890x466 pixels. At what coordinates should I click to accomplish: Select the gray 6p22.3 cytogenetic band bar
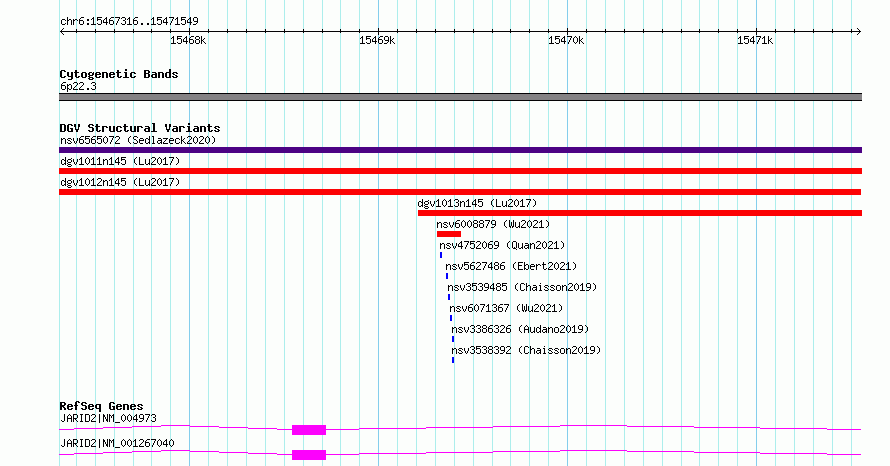click(460, 97)
